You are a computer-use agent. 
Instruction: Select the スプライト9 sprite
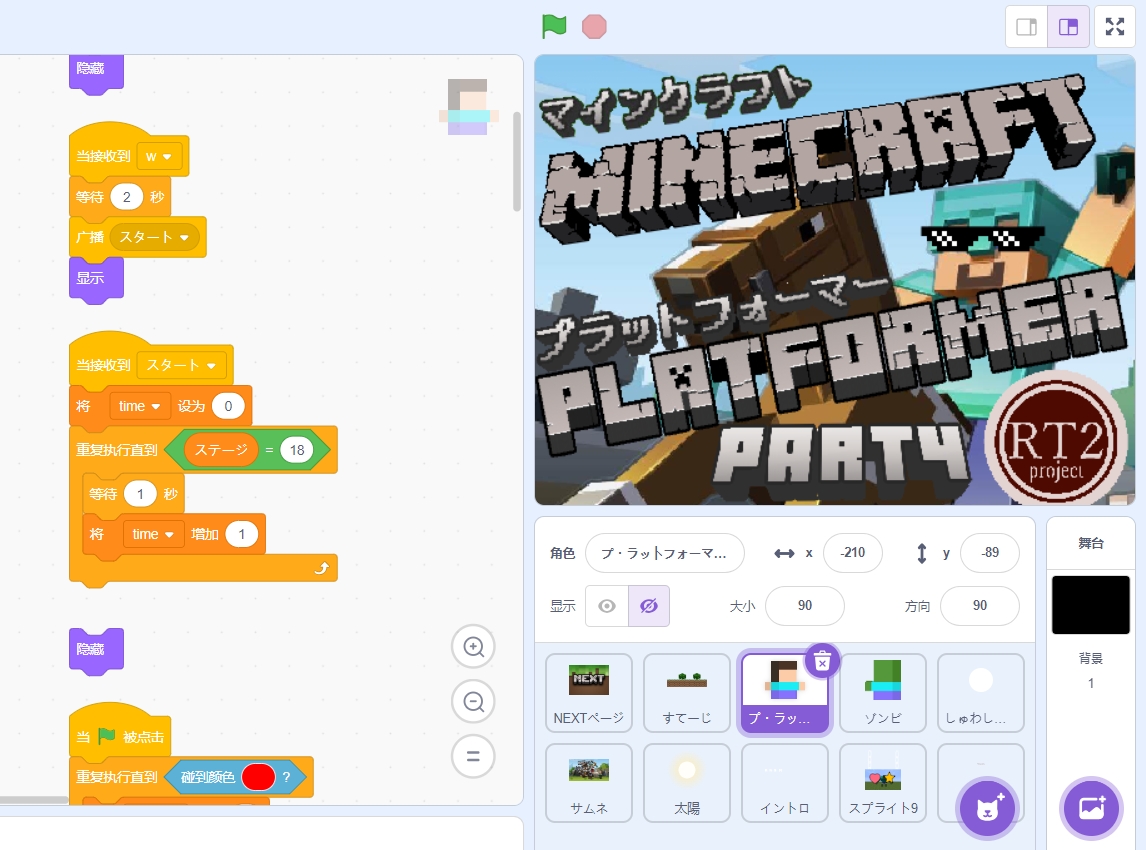click(883, 783)
